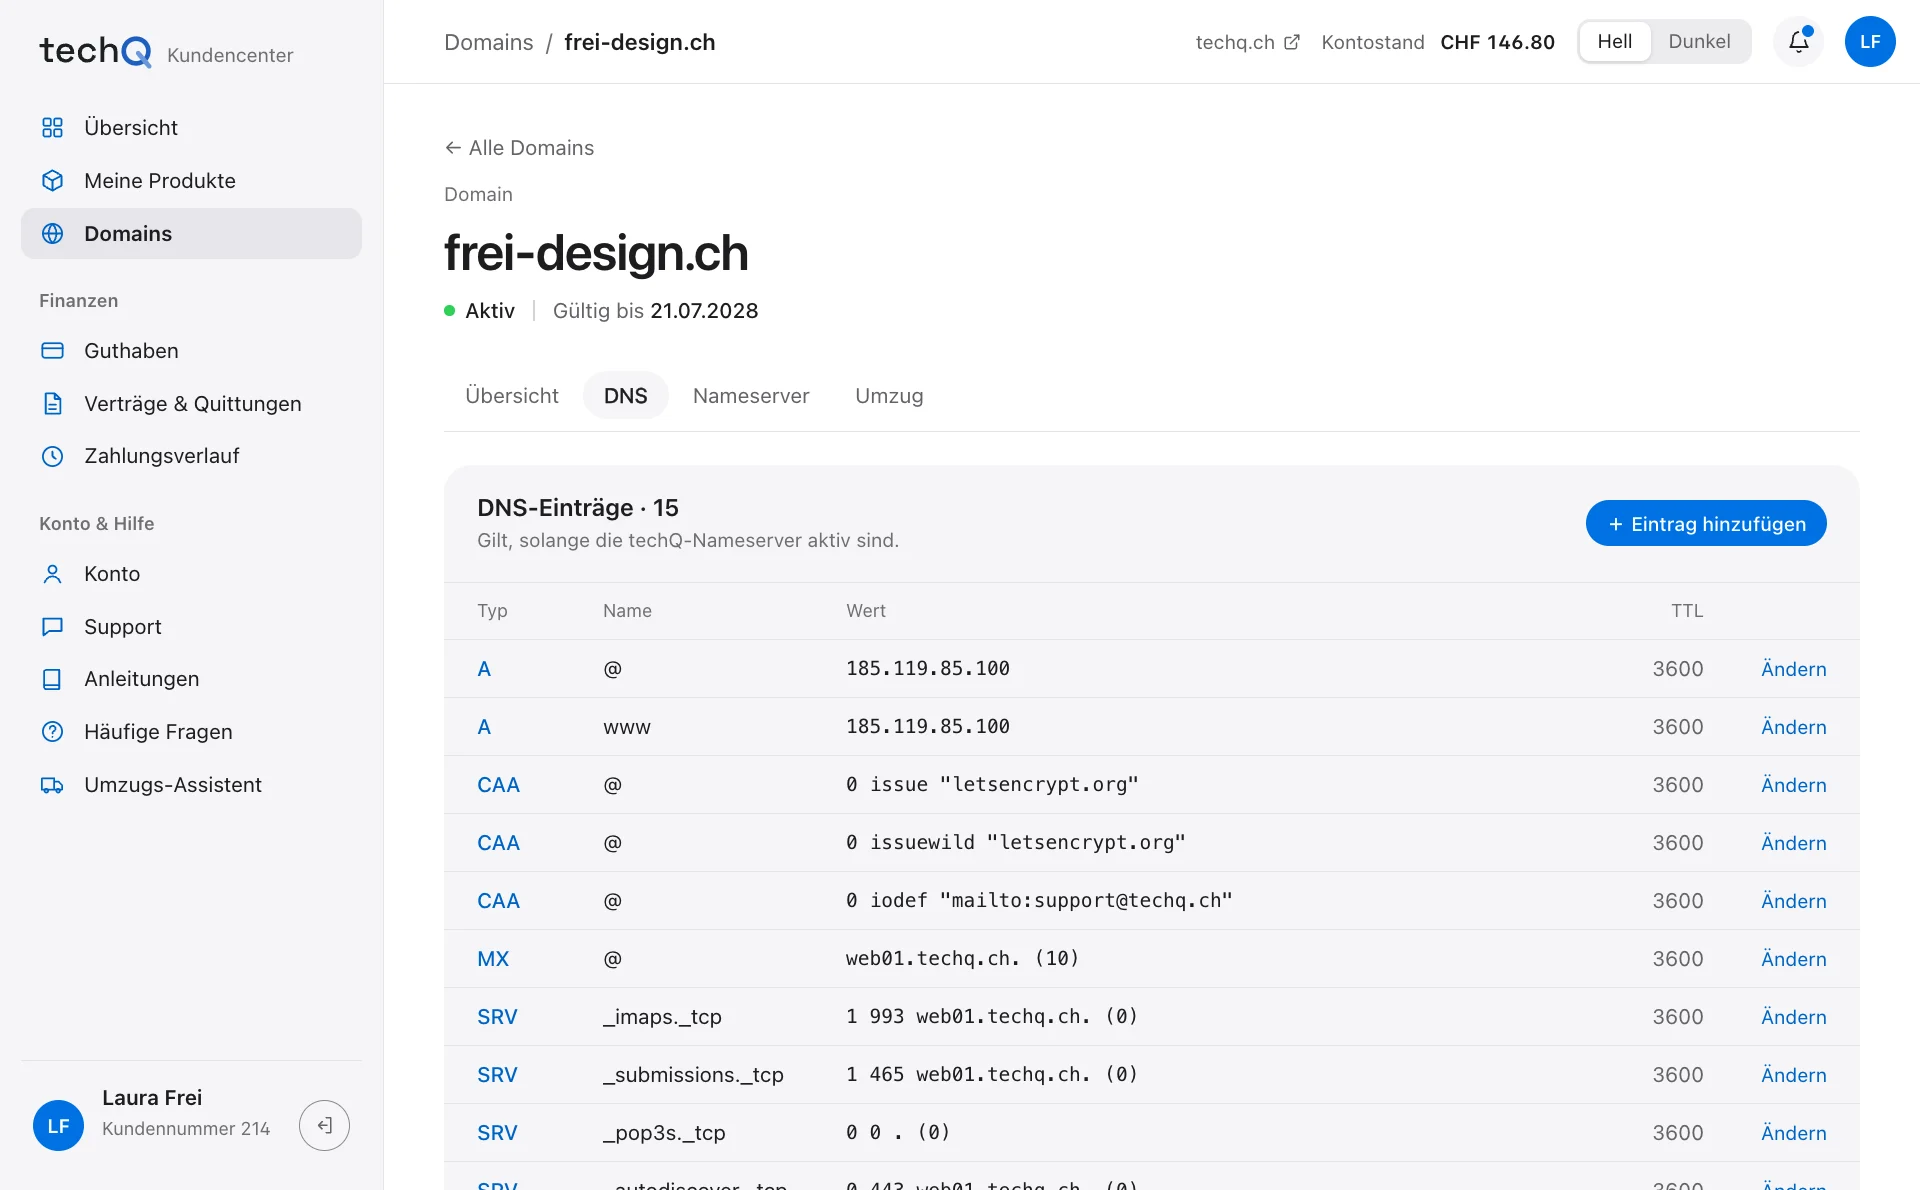
Task: Click the techQ logo
Action: click(x=95, y=51)
